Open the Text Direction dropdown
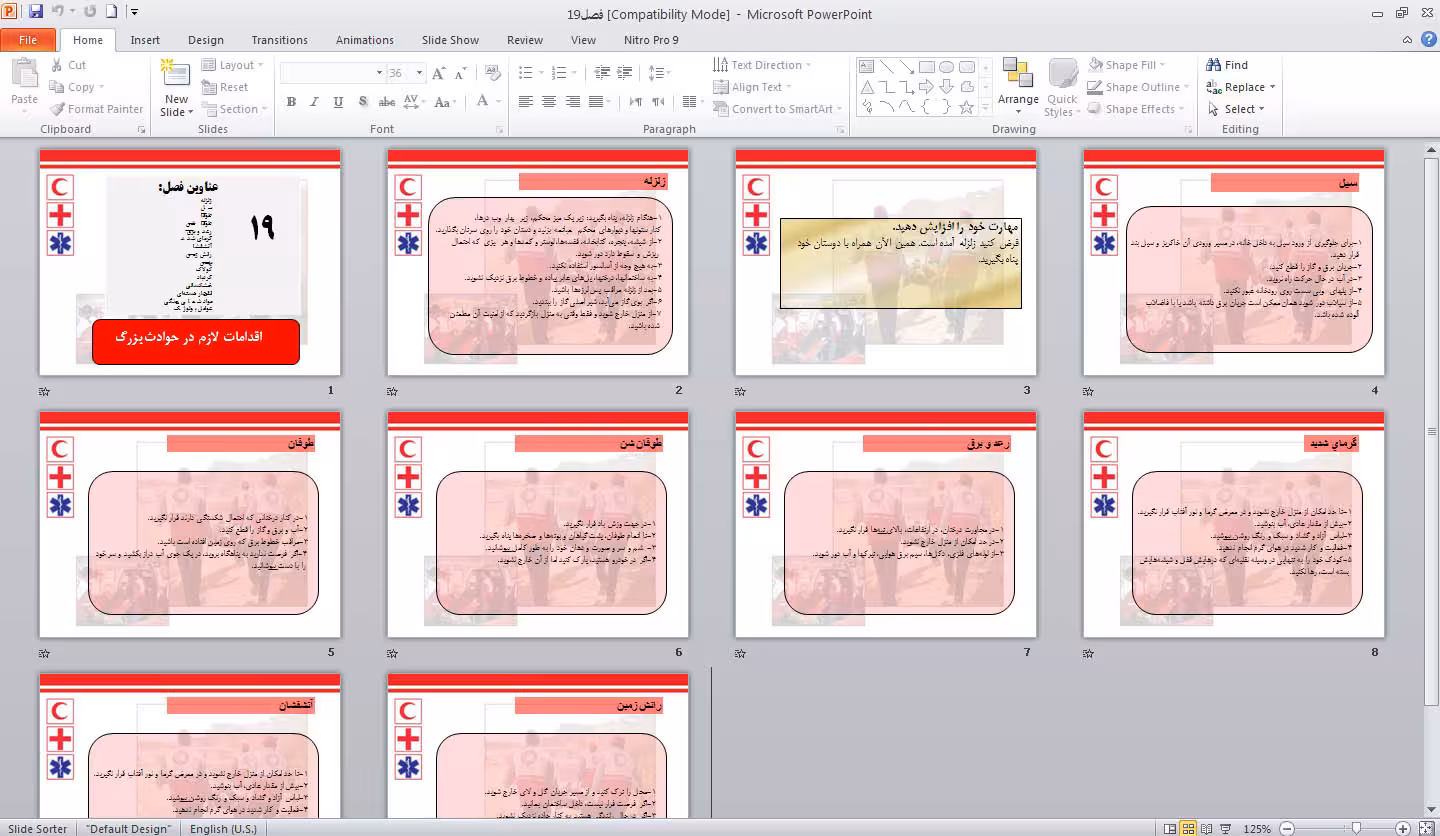 pyautogui.click(x=762, y=65)
